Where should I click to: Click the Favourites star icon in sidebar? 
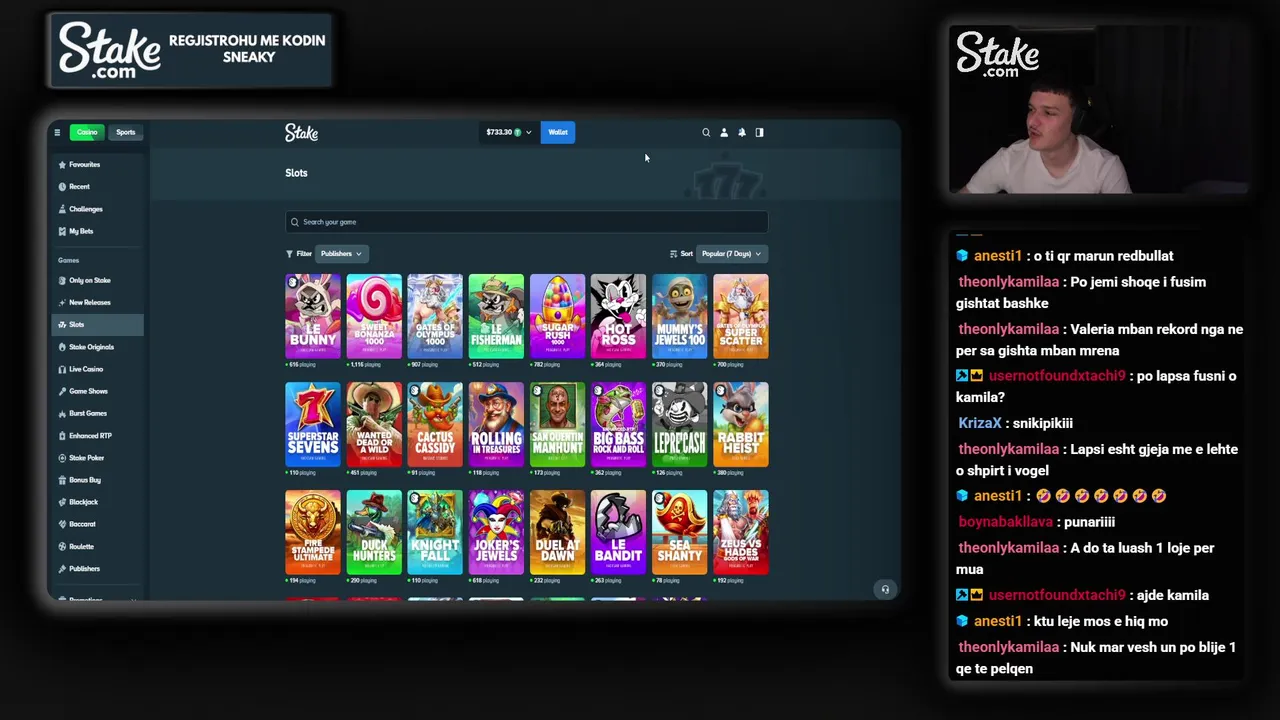62,165
